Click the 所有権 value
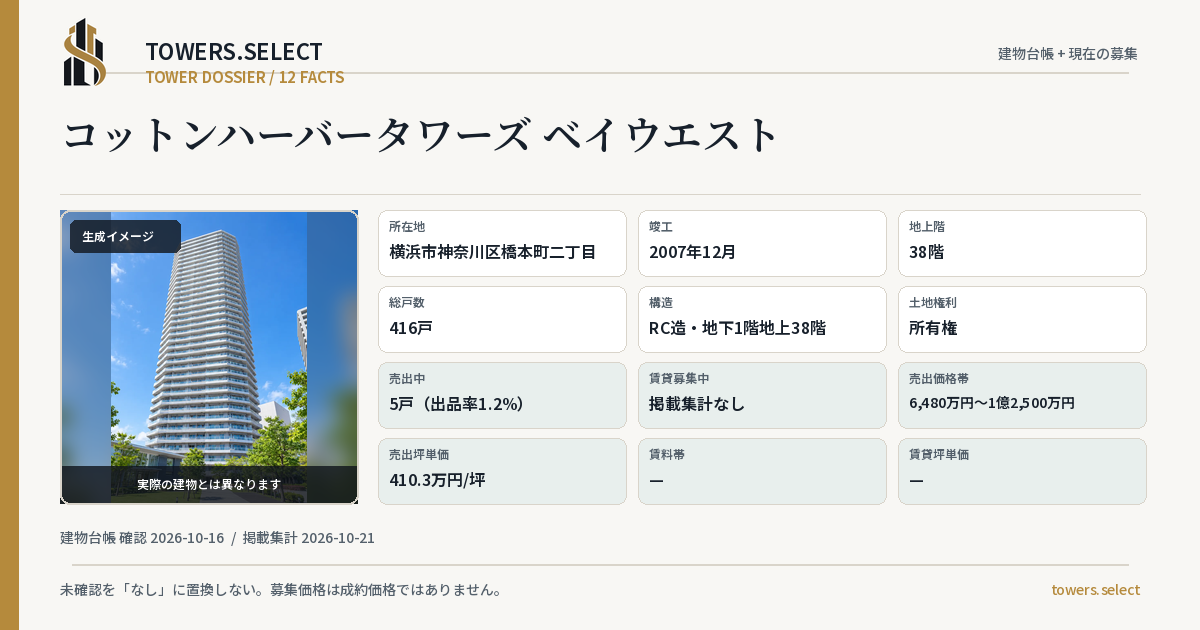 [933, 328]
